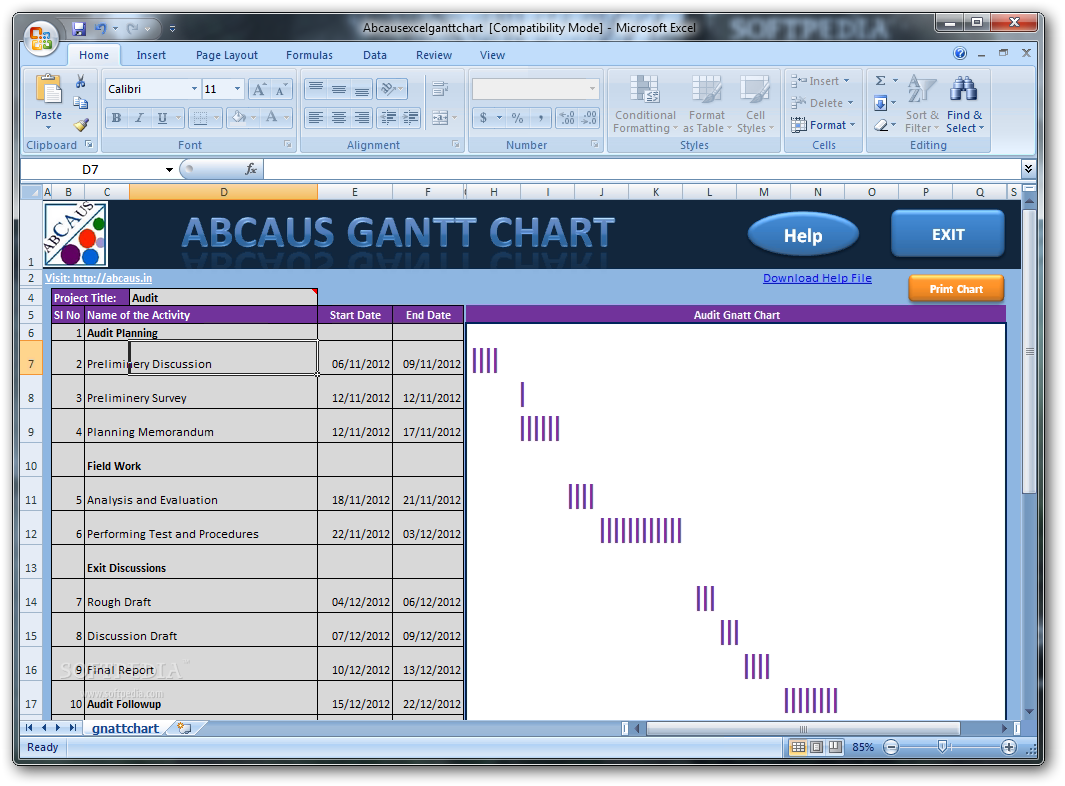Viewport: 1065px width, 786px height.
Task: Open the Review ribbon tab
Action: [x=433, y=55]
